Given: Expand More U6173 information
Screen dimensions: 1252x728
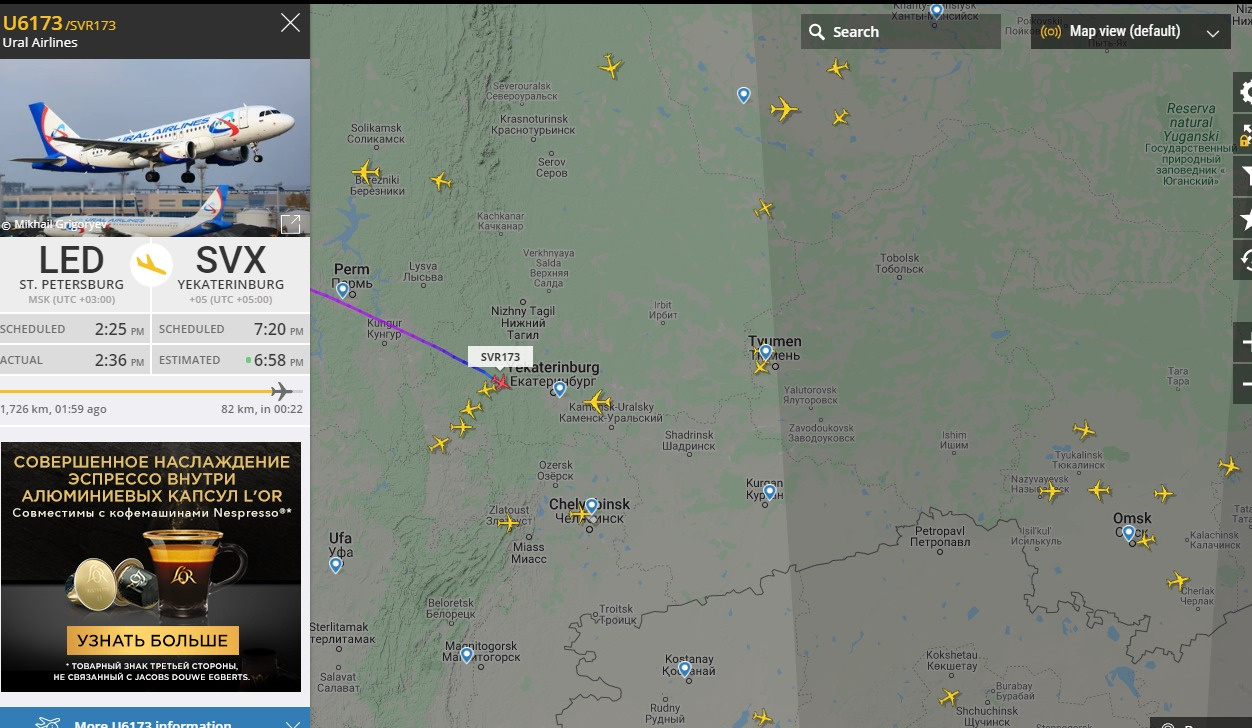Looking at the screenshot, I should 155,720.
